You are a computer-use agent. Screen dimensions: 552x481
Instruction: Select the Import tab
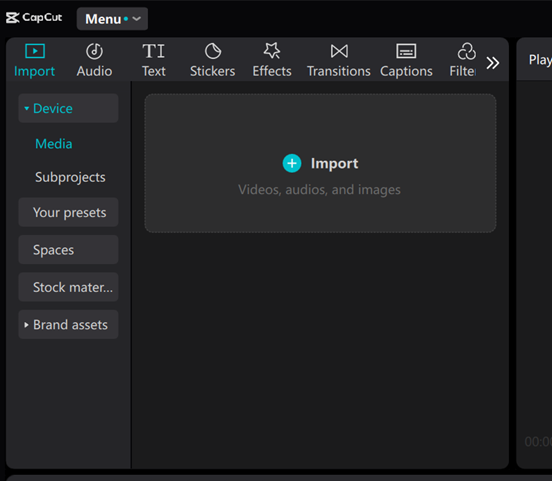point(34,60)
